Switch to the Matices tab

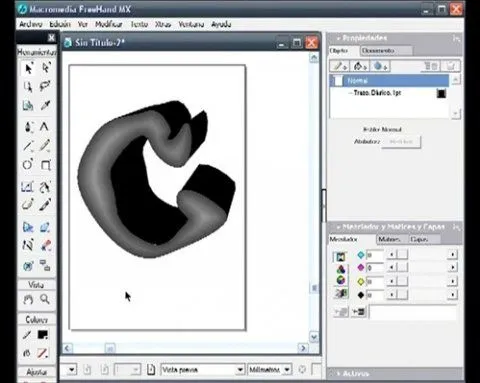[x=392, y=239]
